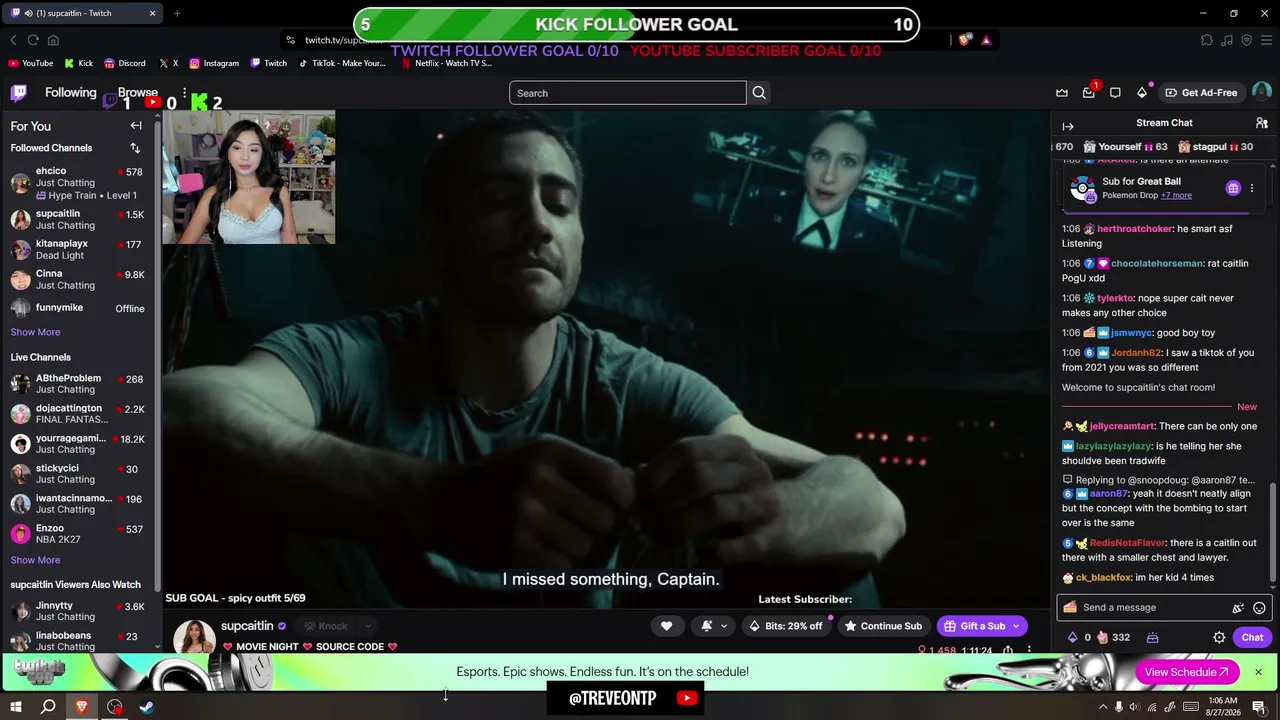This screenshot has height=720, width=1280.
Task: Expand the Gift a Sub dropdown
Action: [1016, 626]
